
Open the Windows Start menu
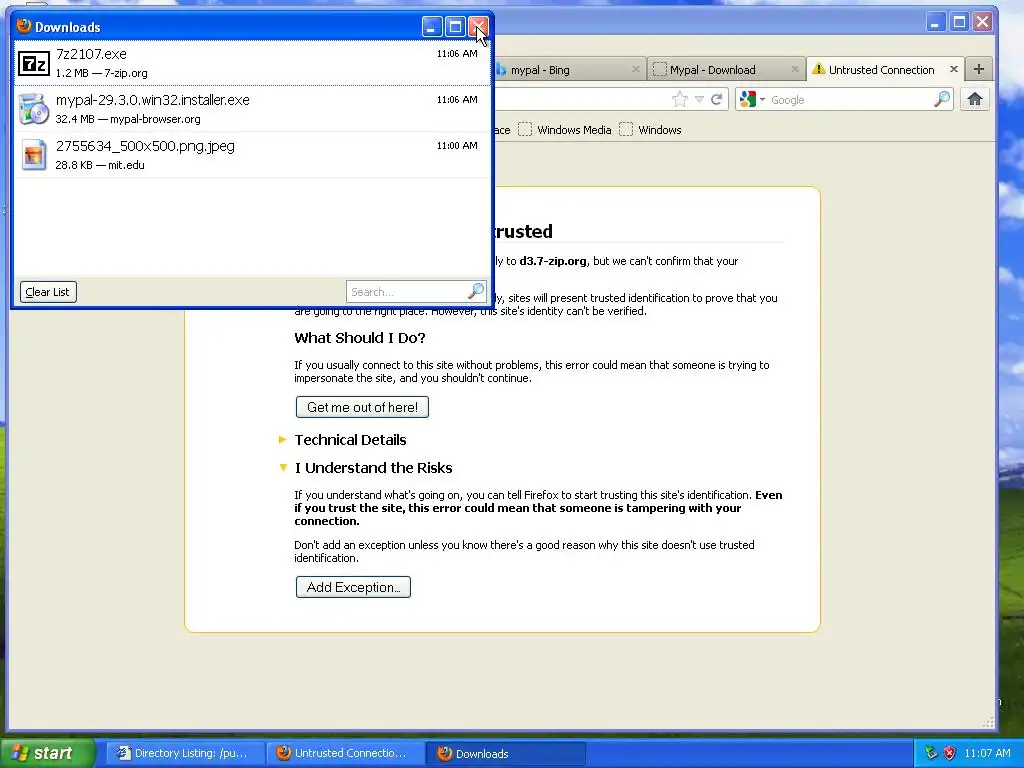click(x=46, y=753)
